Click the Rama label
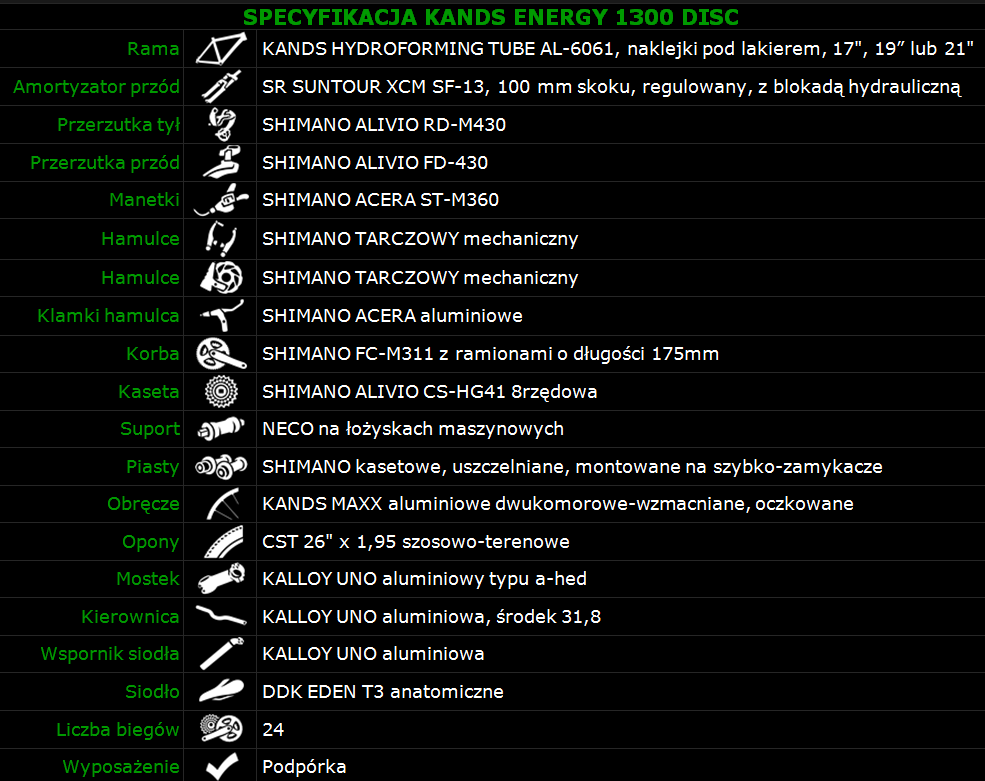Image resolution: width=985 pixels, height=781 pixels. (x=153, y=49)
